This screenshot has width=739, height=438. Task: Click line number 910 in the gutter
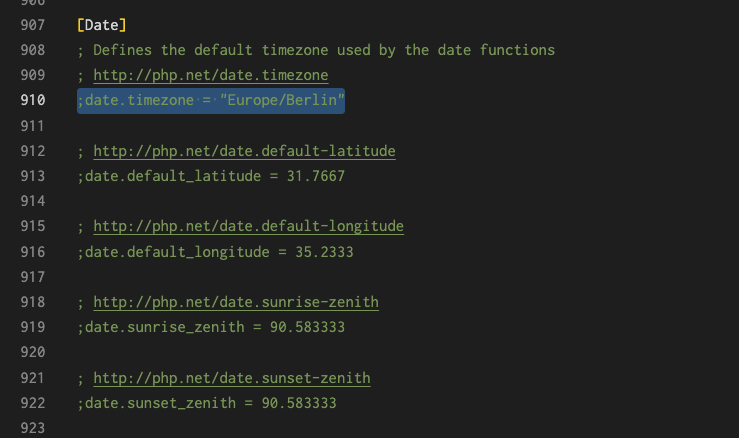pos(33,100)
